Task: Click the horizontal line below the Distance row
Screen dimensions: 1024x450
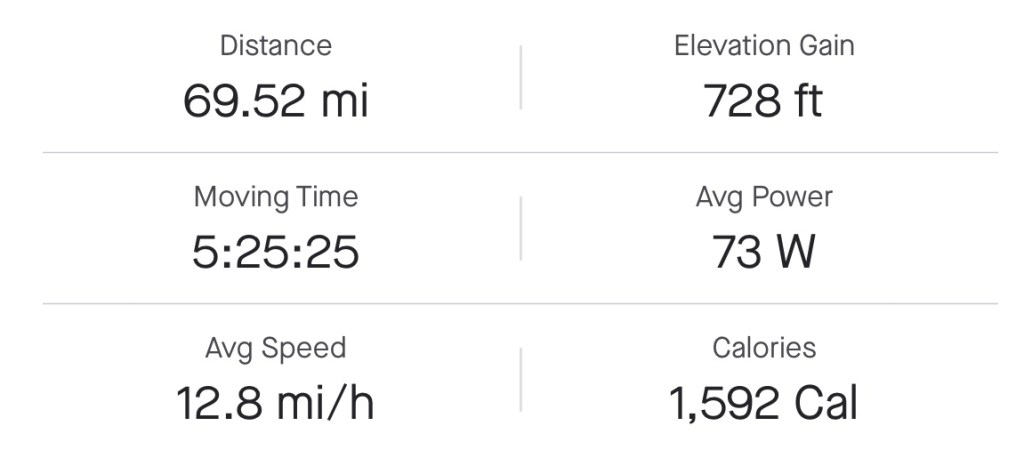Action: pos(520,153)
